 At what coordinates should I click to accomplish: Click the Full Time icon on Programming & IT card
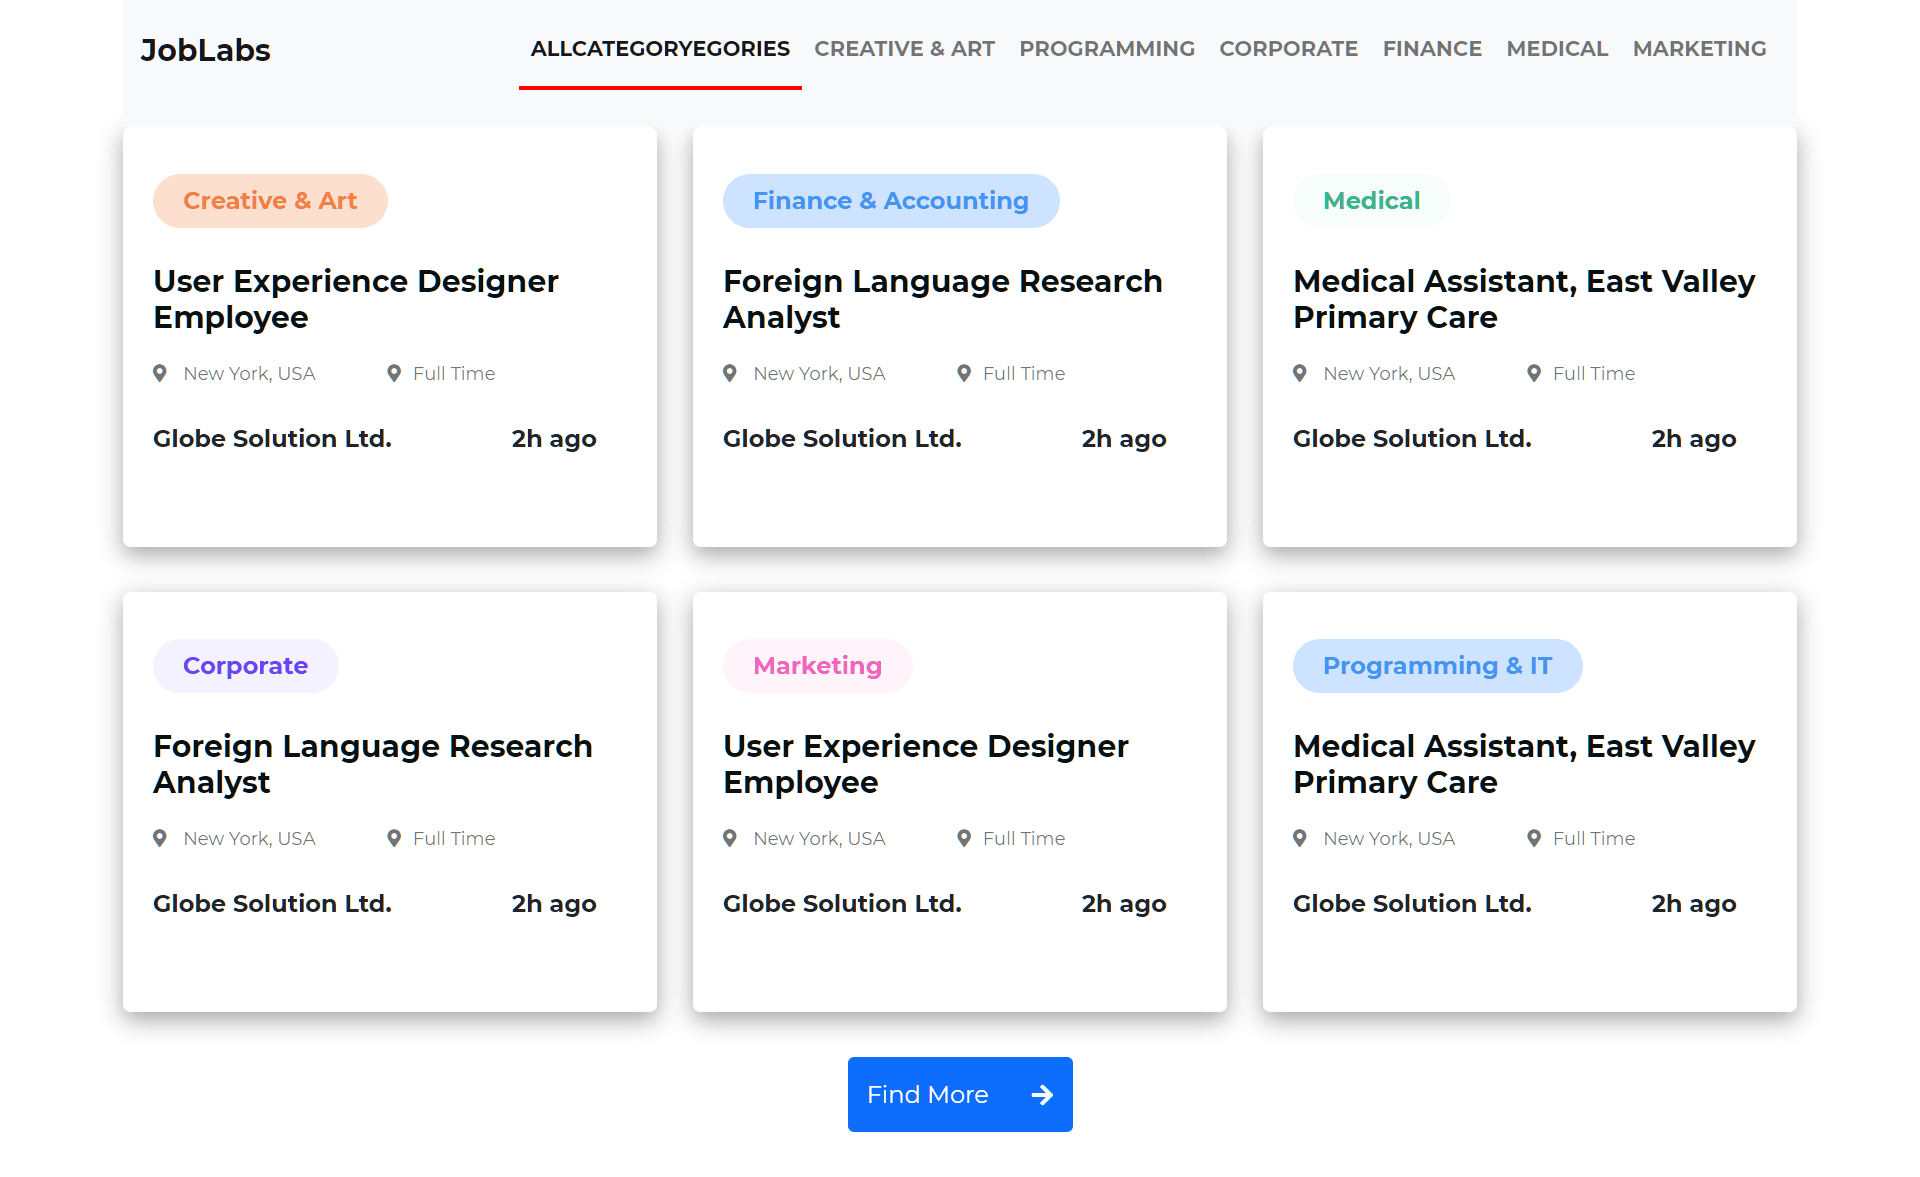(x=1533, y=838)
